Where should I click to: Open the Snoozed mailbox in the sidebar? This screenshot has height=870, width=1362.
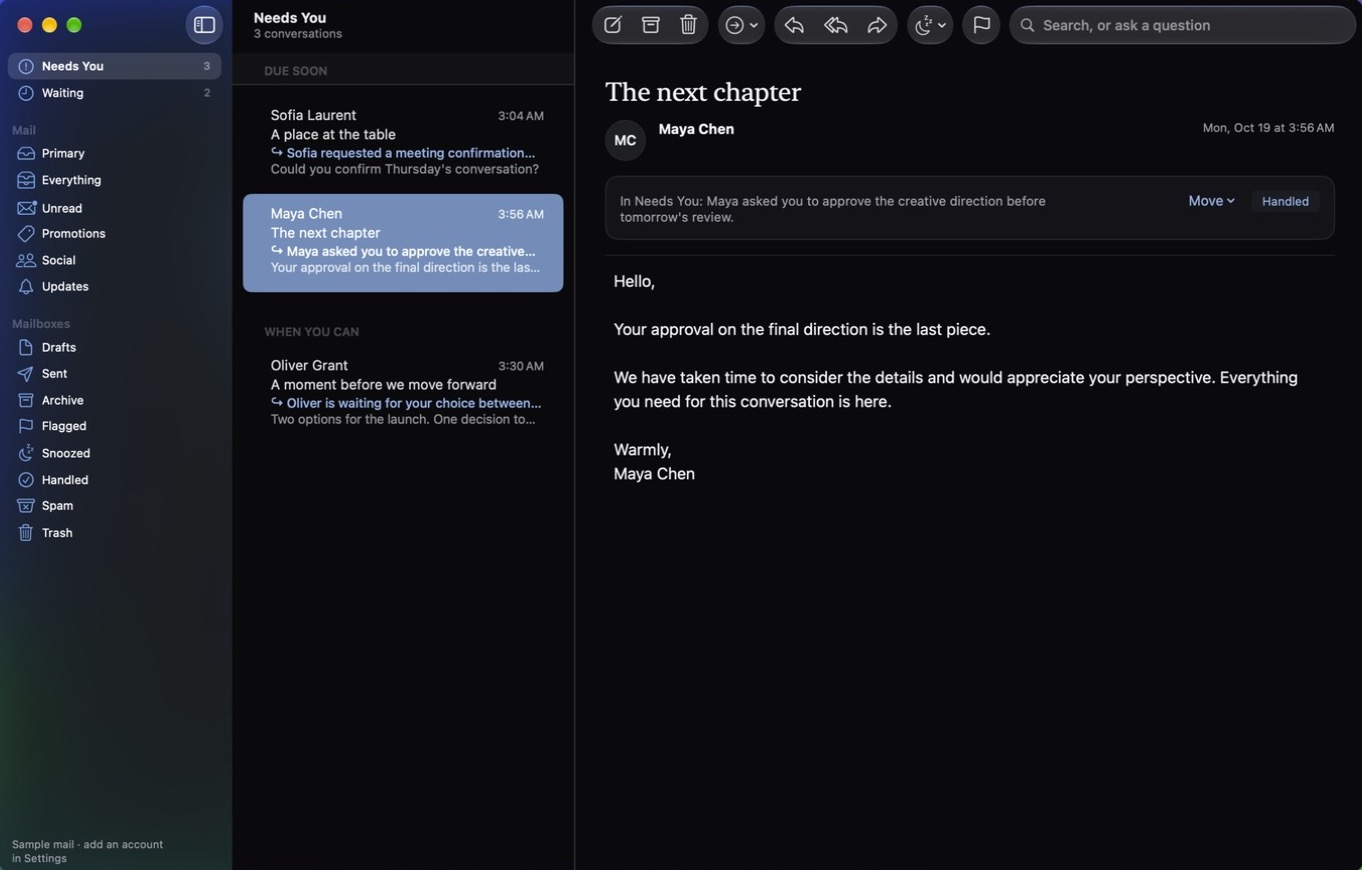click(x=115, y=453)
